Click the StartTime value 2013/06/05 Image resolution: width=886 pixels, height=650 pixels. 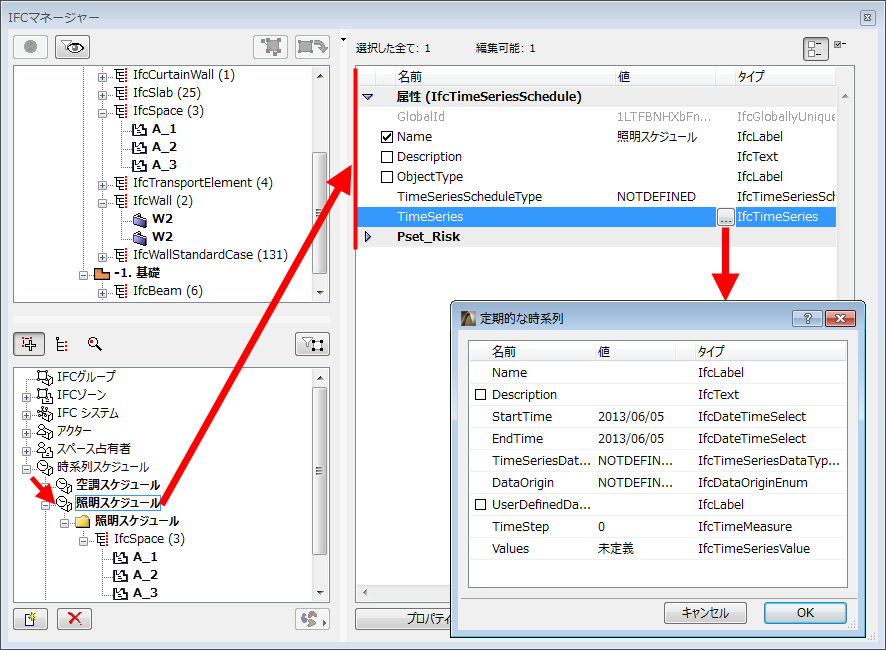pyautogui.click(x=631, y=417)
